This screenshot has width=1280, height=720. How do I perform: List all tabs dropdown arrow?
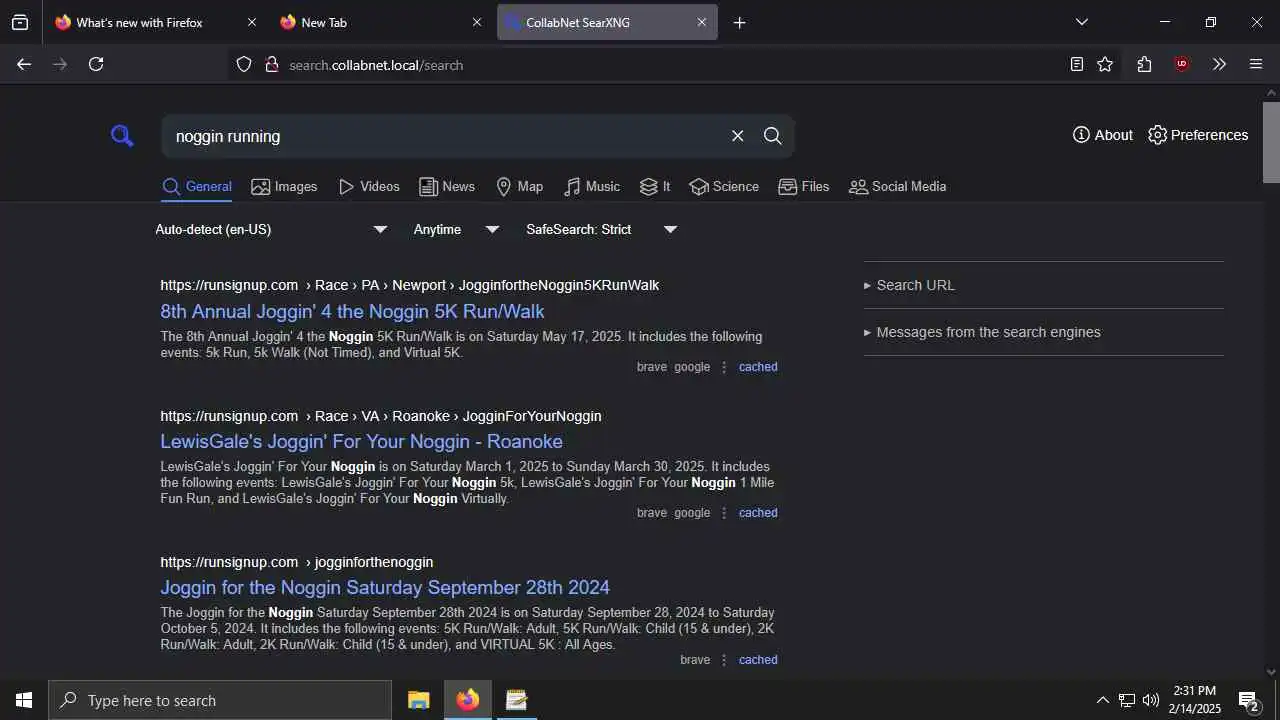pos(1081,22)
